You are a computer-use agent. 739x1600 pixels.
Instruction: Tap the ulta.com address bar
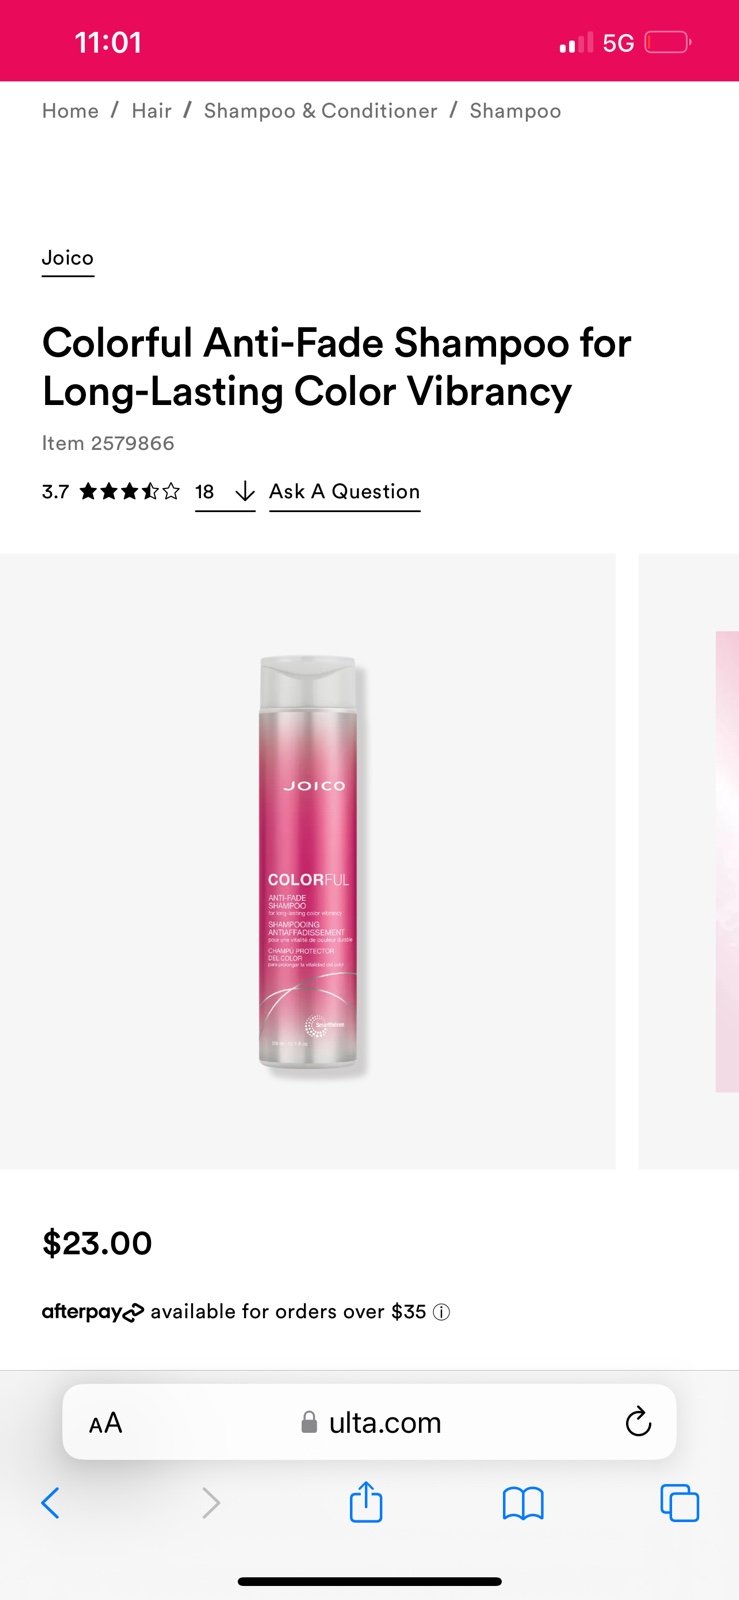coord(369,1422)
